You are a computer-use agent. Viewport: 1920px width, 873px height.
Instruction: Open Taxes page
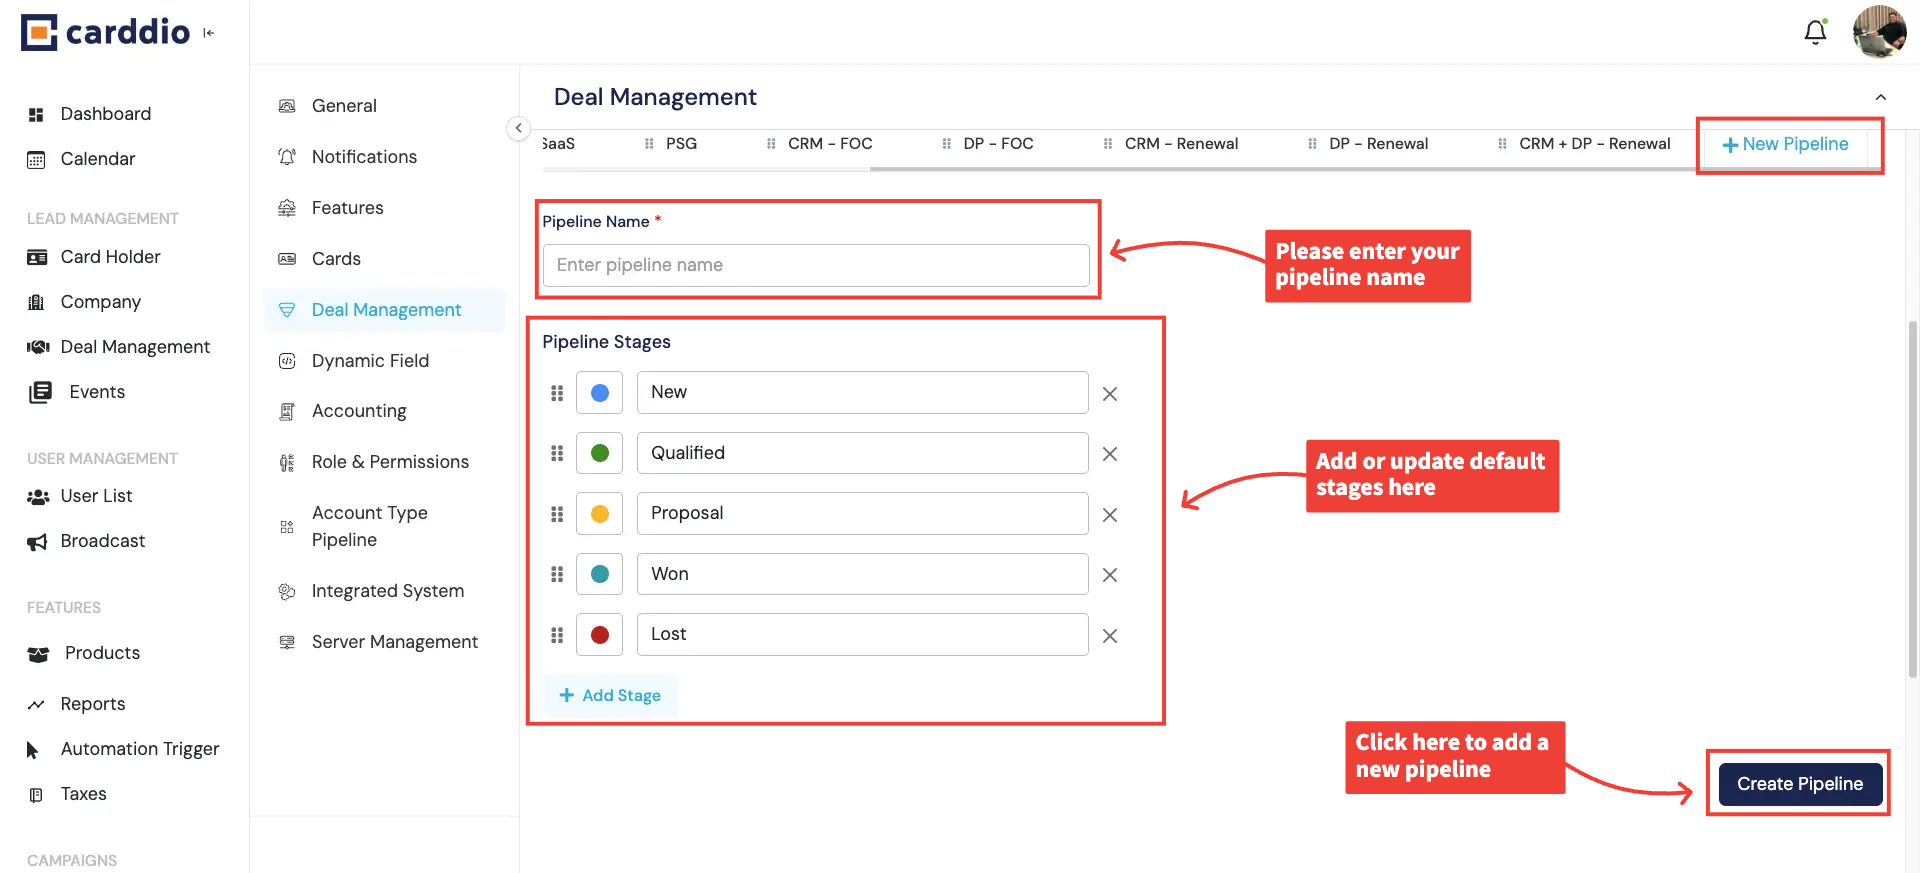click(83, 794)
